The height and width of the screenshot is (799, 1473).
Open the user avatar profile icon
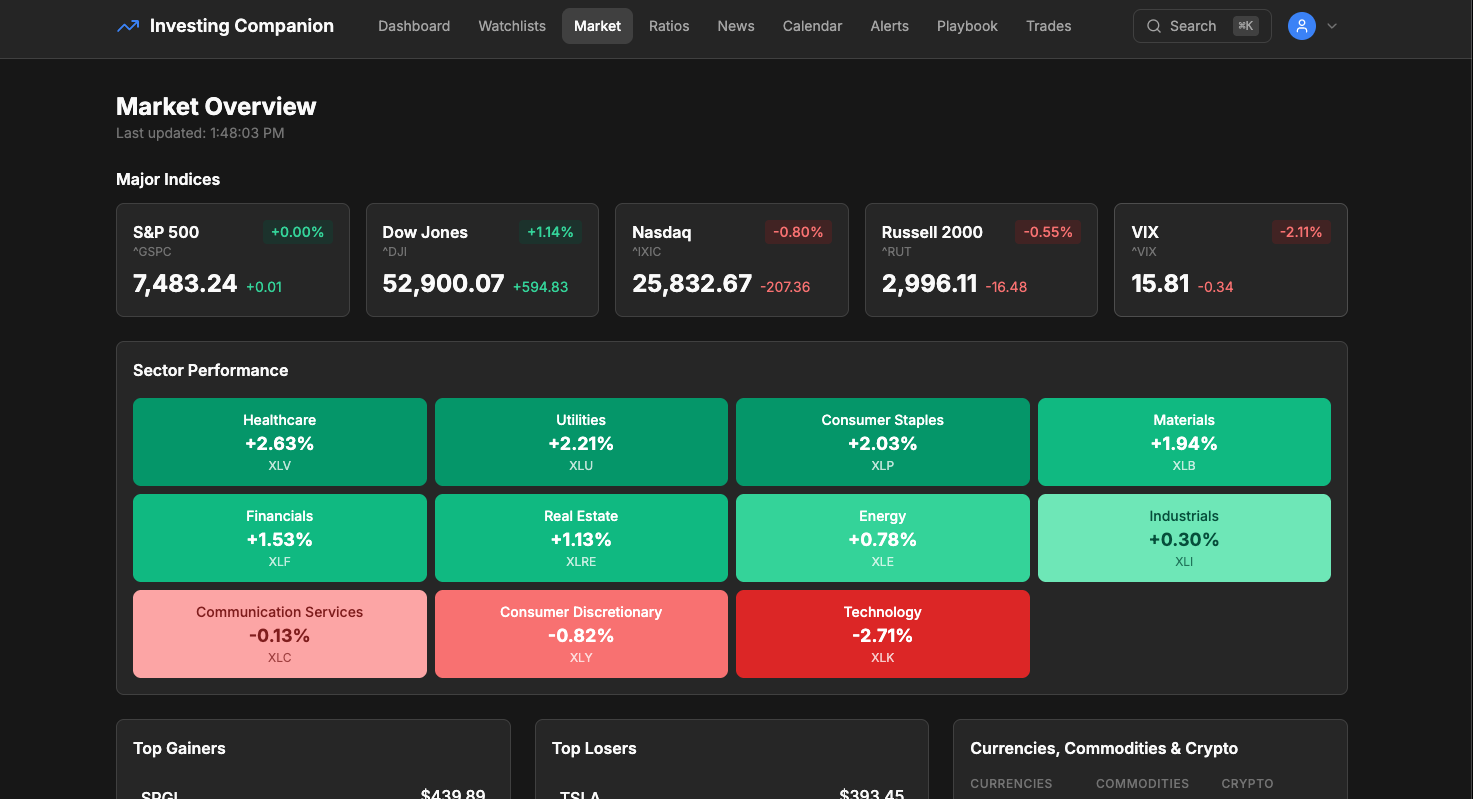pos(1301,26)
